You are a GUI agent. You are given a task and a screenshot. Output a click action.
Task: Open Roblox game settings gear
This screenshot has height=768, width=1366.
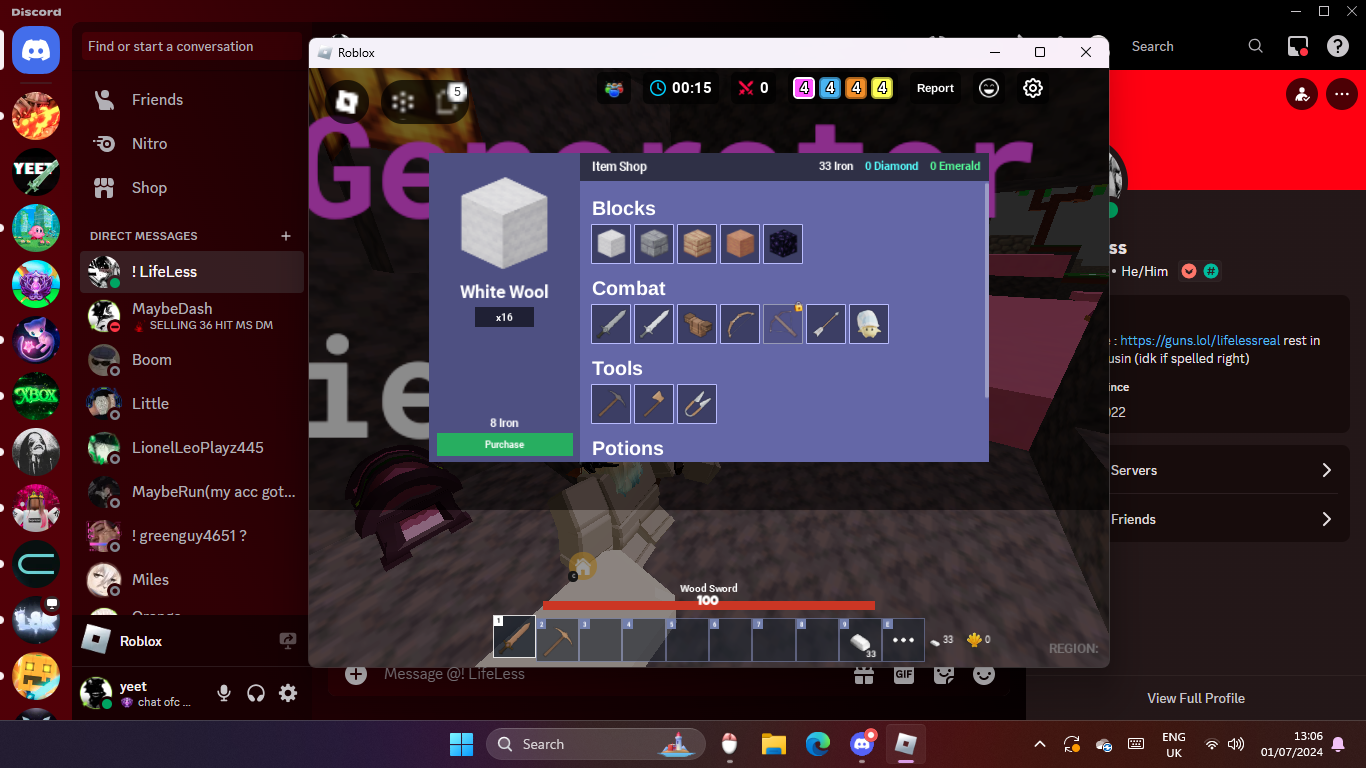click(x=1033, y=88)
